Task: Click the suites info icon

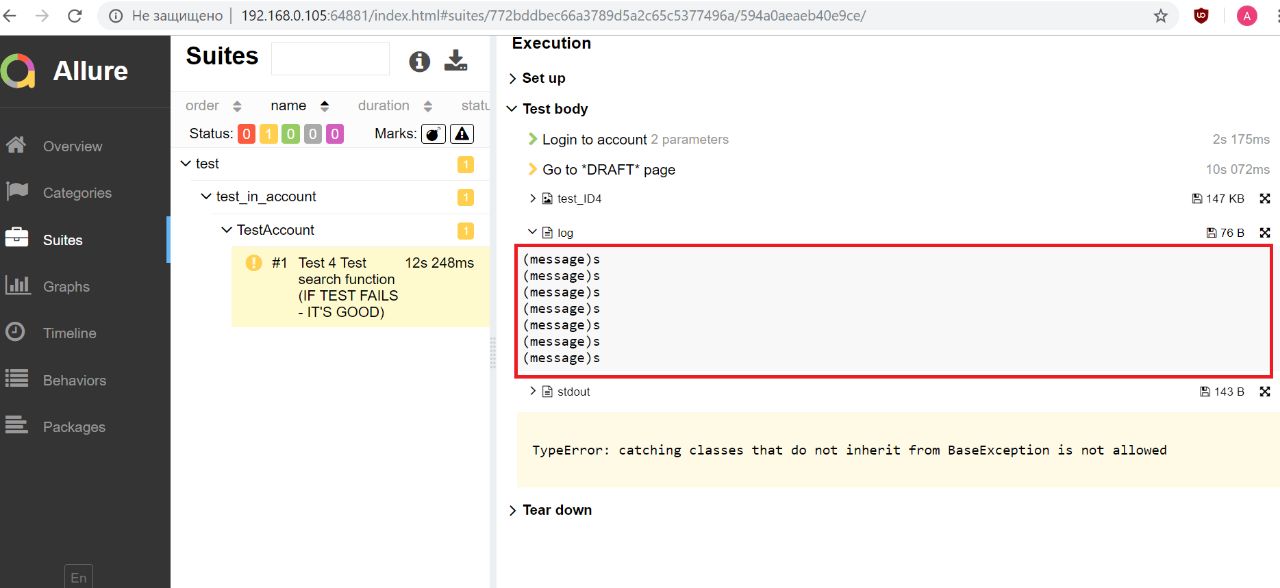Action: [419, 61]
